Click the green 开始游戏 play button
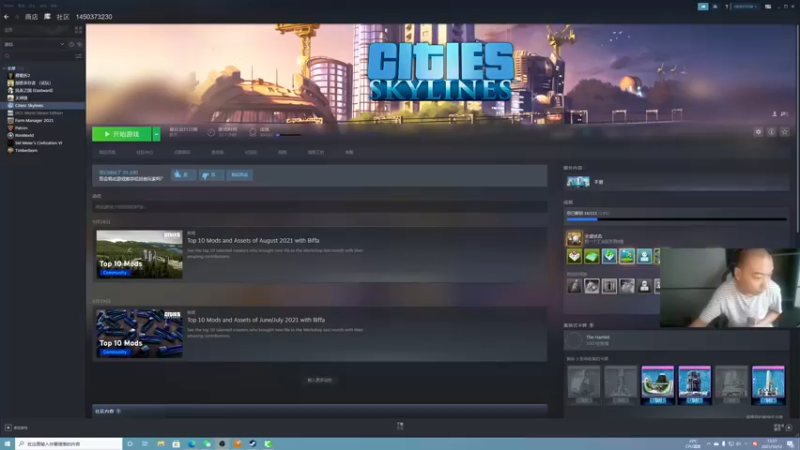The height and width of the screenshot is (450, 800). (121, 134)
